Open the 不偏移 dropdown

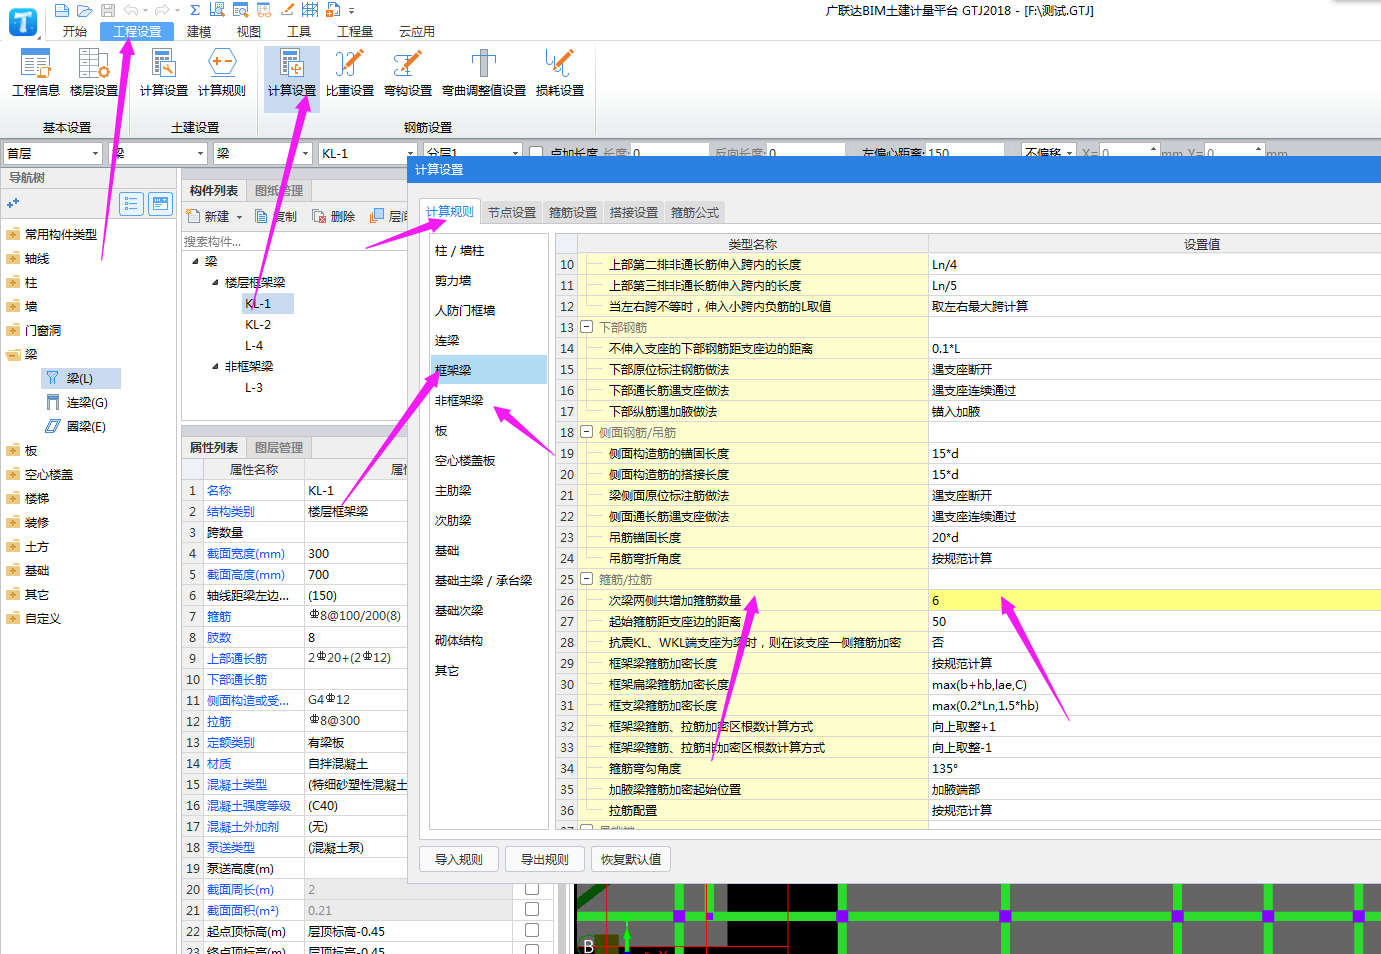[1069, 153]
